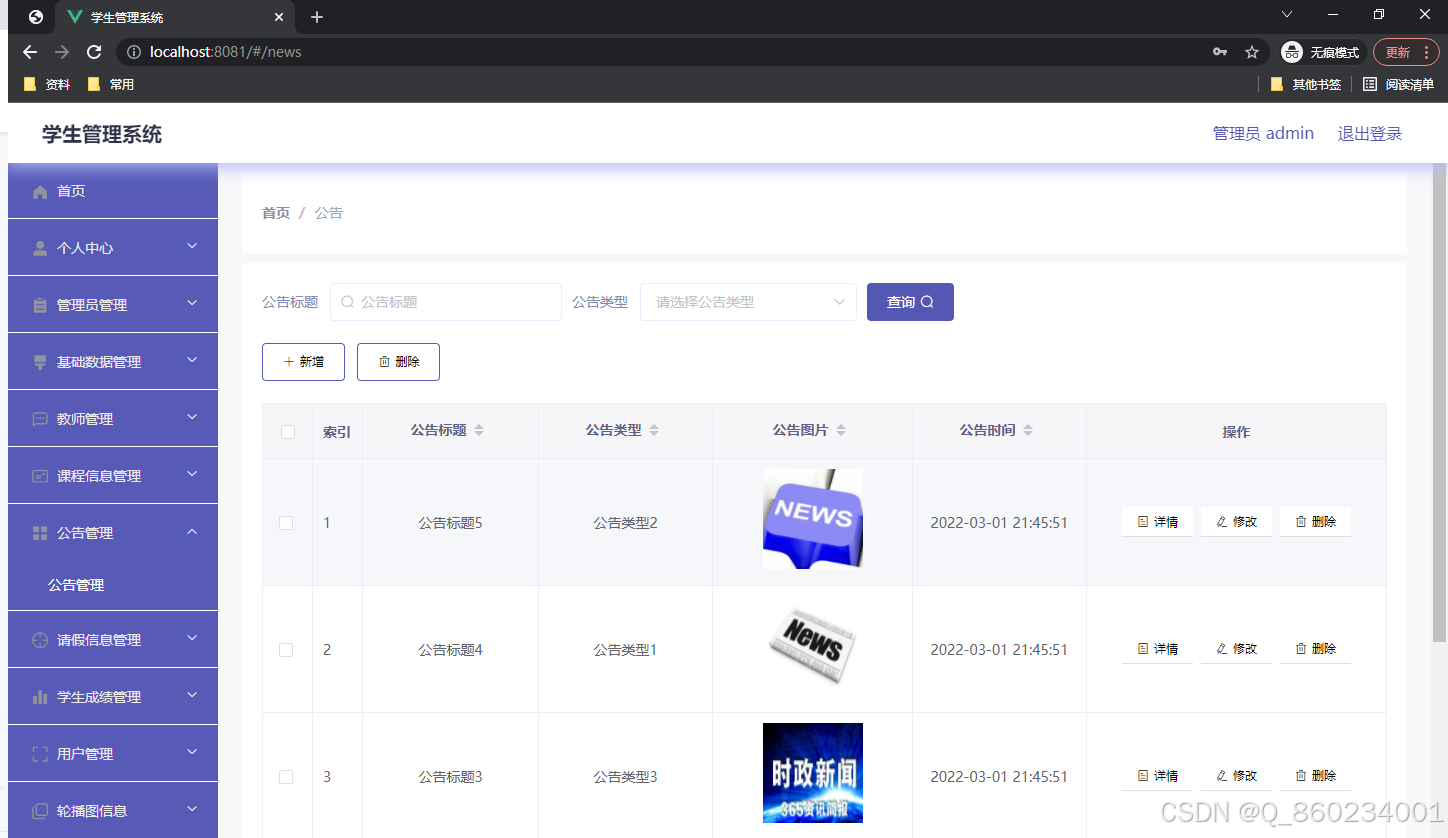1448x838 pixels.
Task: Open the 阅读清单 reading list
Action: click(1398, 85)
